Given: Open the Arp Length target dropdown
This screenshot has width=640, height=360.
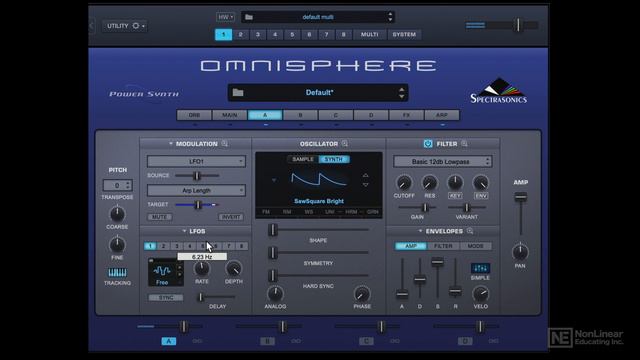Looking at the screenshot, I should [196, 191].
